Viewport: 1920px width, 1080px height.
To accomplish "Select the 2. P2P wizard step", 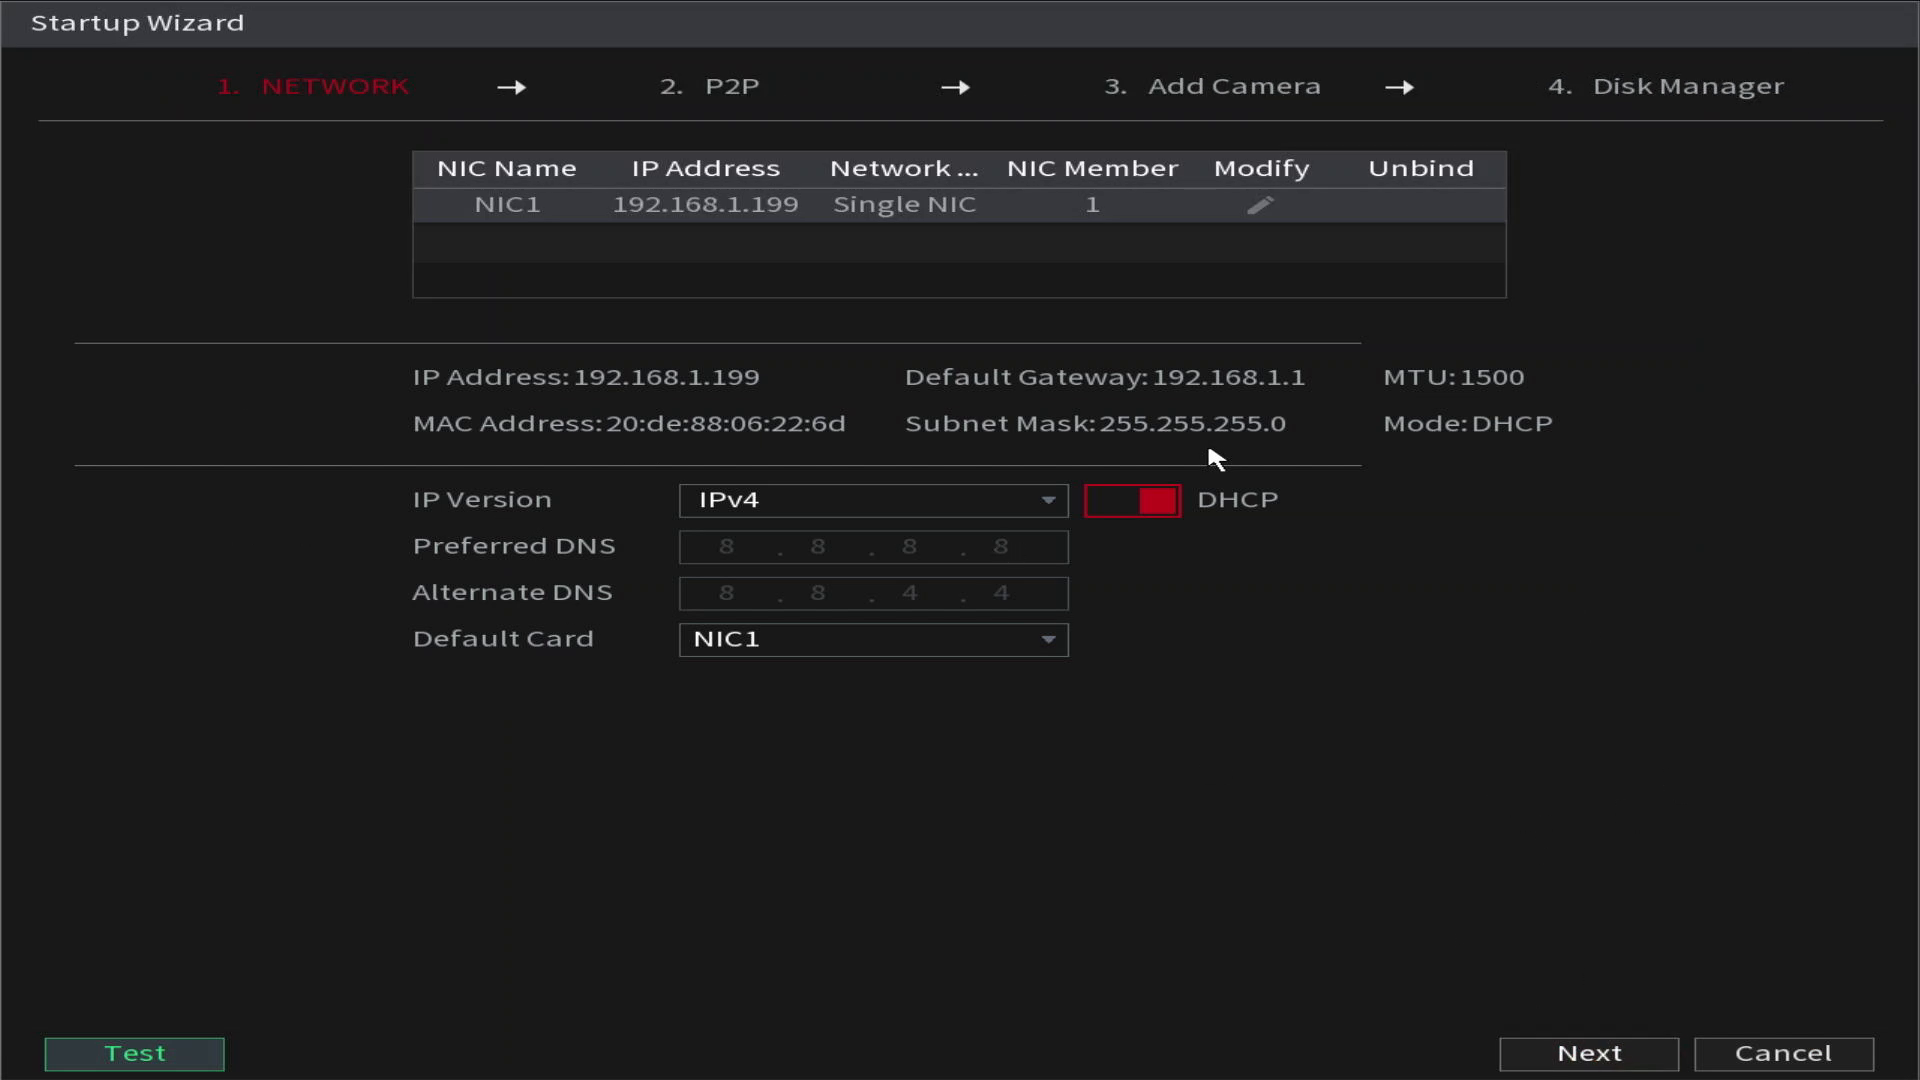I will (x=709, y=87).
